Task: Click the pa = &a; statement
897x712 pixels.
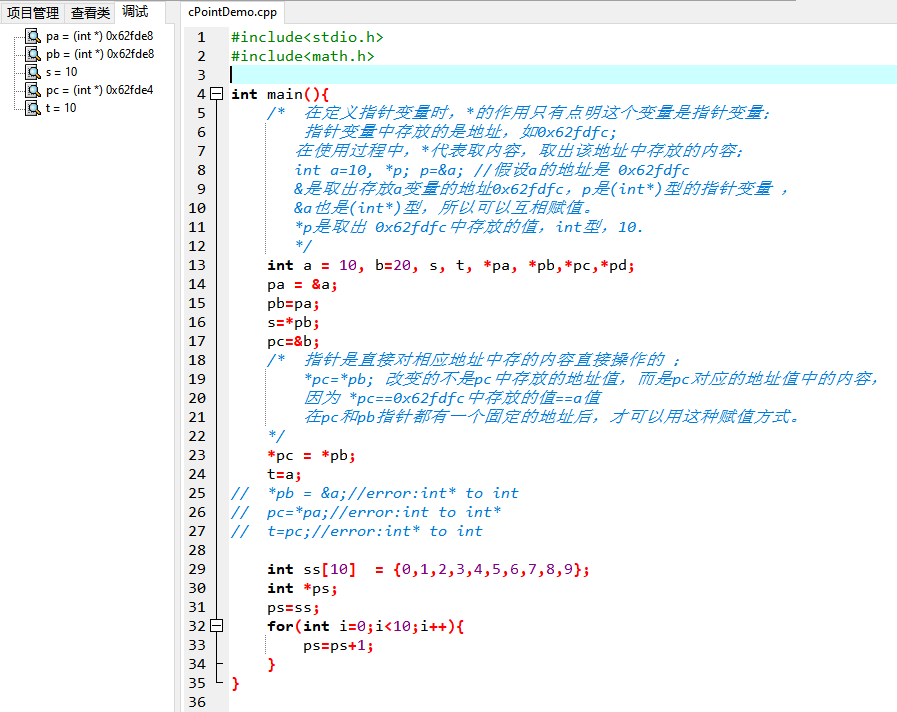Action: (x=302, y=284)
